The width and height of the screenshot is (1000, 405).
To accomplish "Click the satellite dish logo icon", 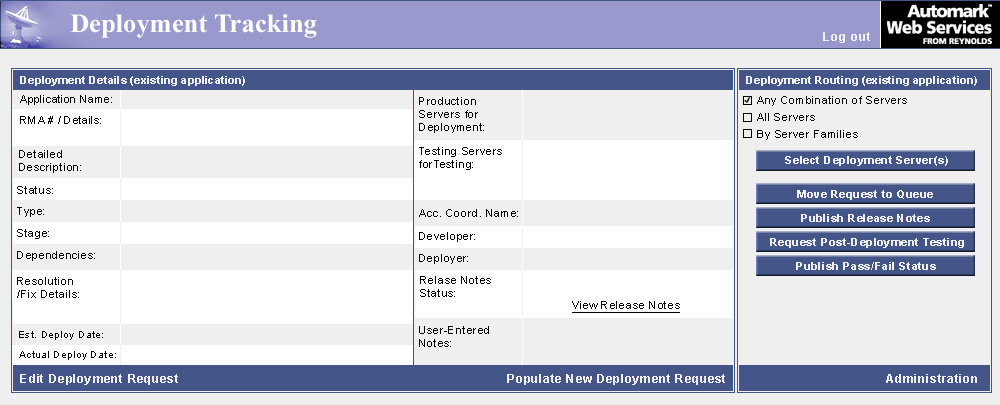I will [x=23, y=24].
